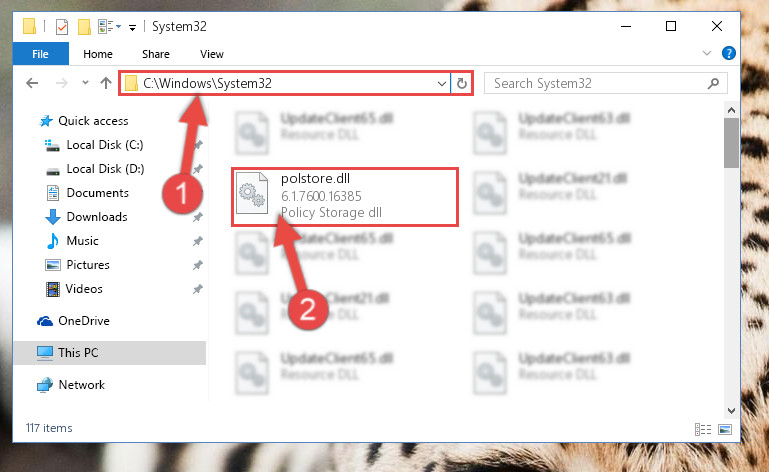The width and height of the screenshot is (769, 472).
Task: Open the address bar history dropdown
Action: point(441,83)
